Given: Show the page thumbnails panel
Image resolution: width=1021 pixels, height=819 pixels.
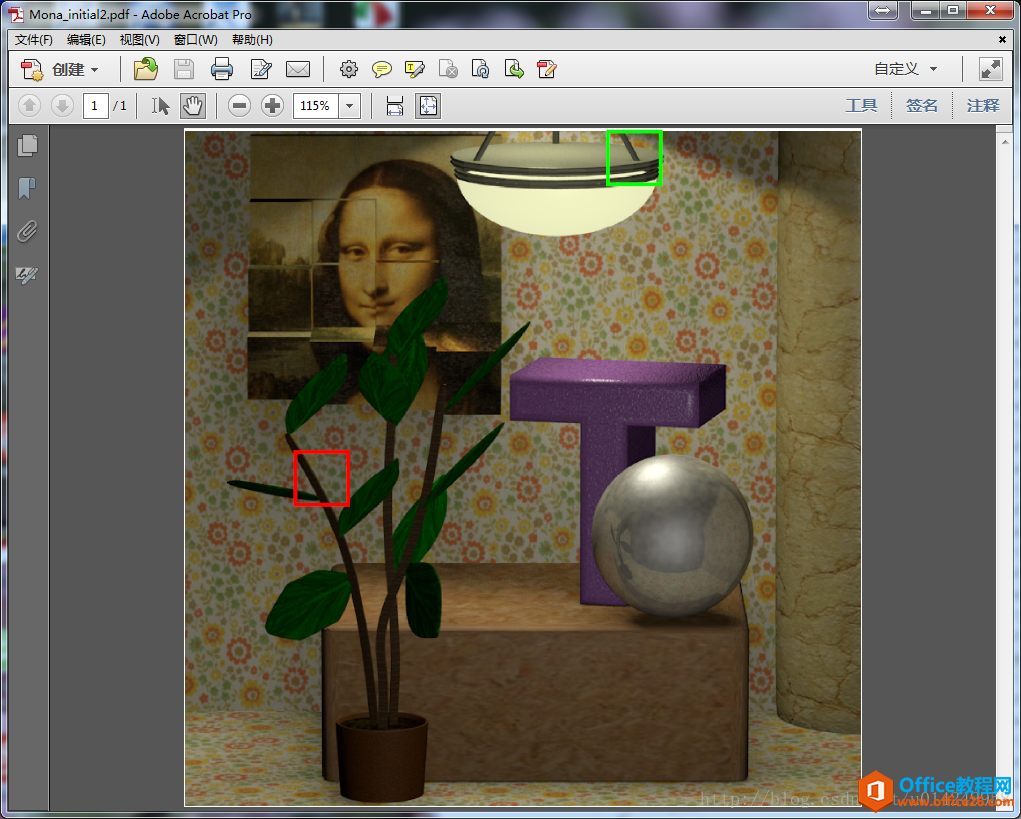Looking at the screenshot, I should coord(27,145).
